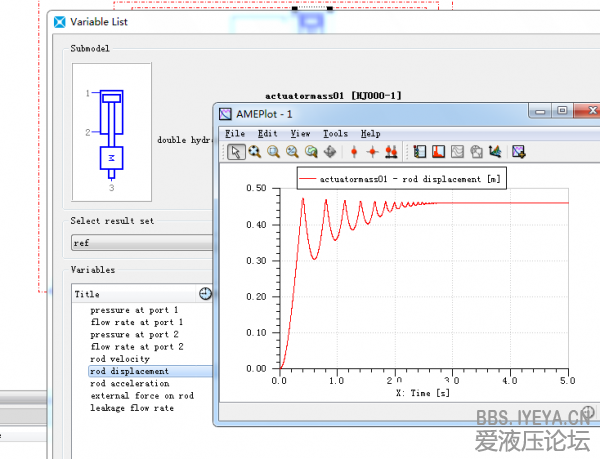Open the View menu in AMEPlot
Viewport: 600px width, 459px height.
(300, 133)
